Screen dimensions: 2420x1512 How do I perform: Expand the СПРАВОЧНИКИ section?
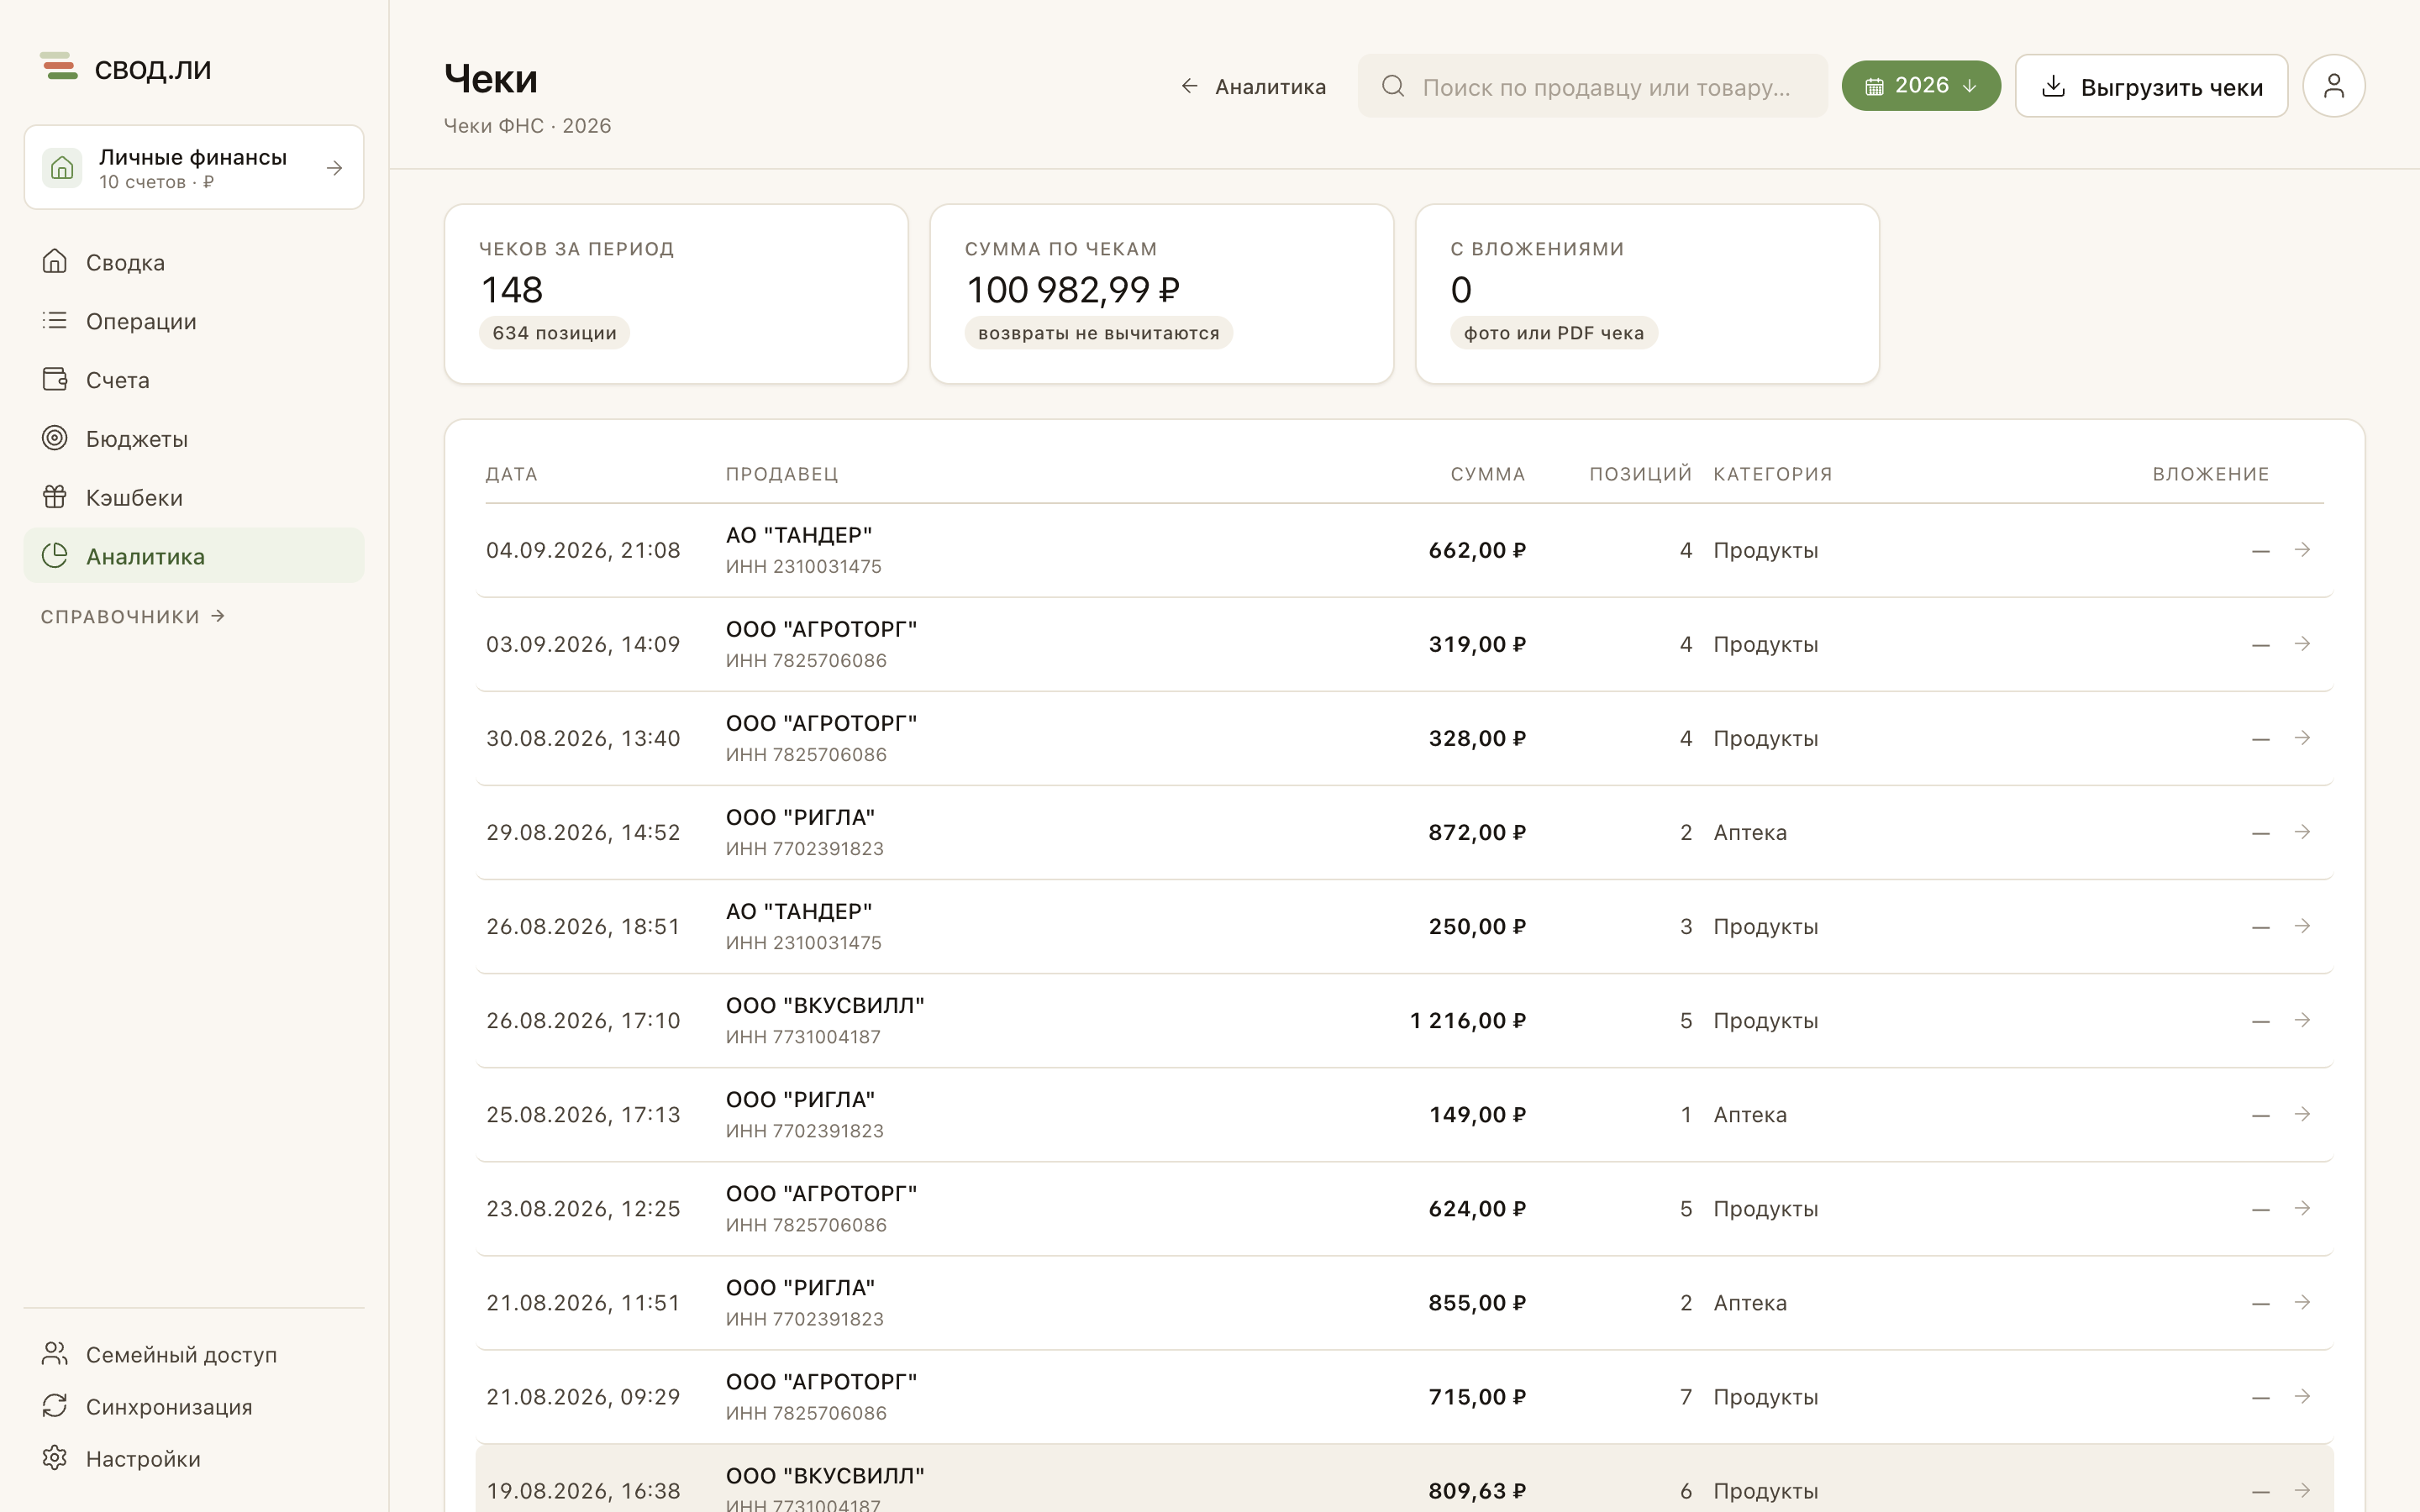coord(133,617)
